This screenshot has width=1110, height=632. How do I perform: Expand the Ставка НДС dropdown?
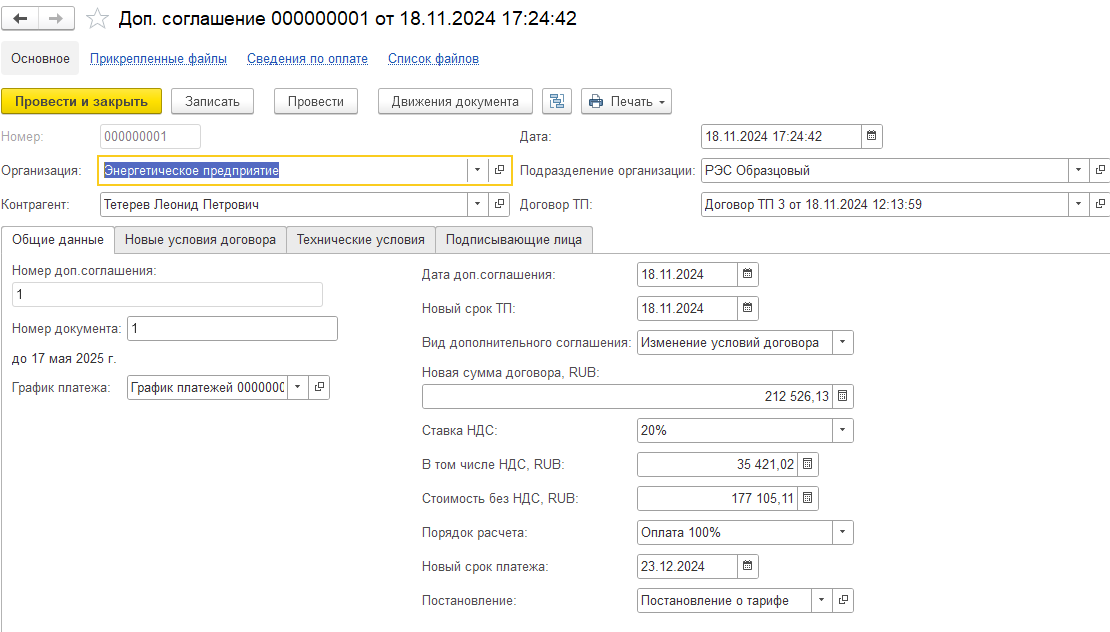[x=842, y=431]
